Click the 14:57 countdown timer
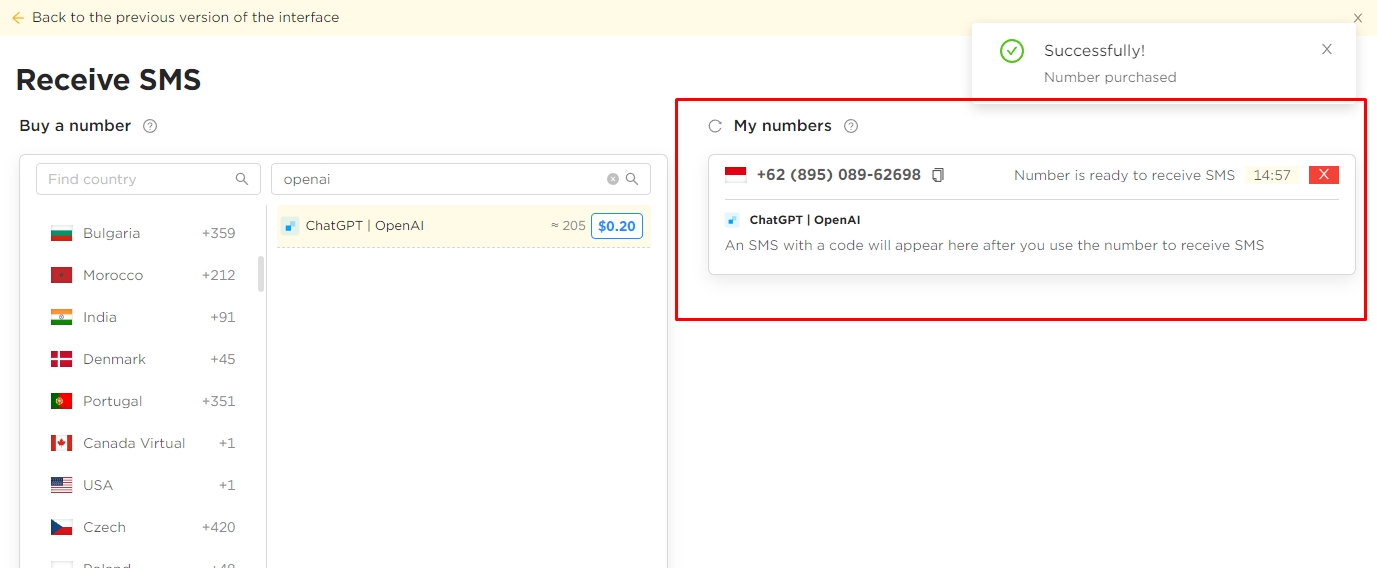This screenshot has width=1377, height=568. (x=1272, y=175)
